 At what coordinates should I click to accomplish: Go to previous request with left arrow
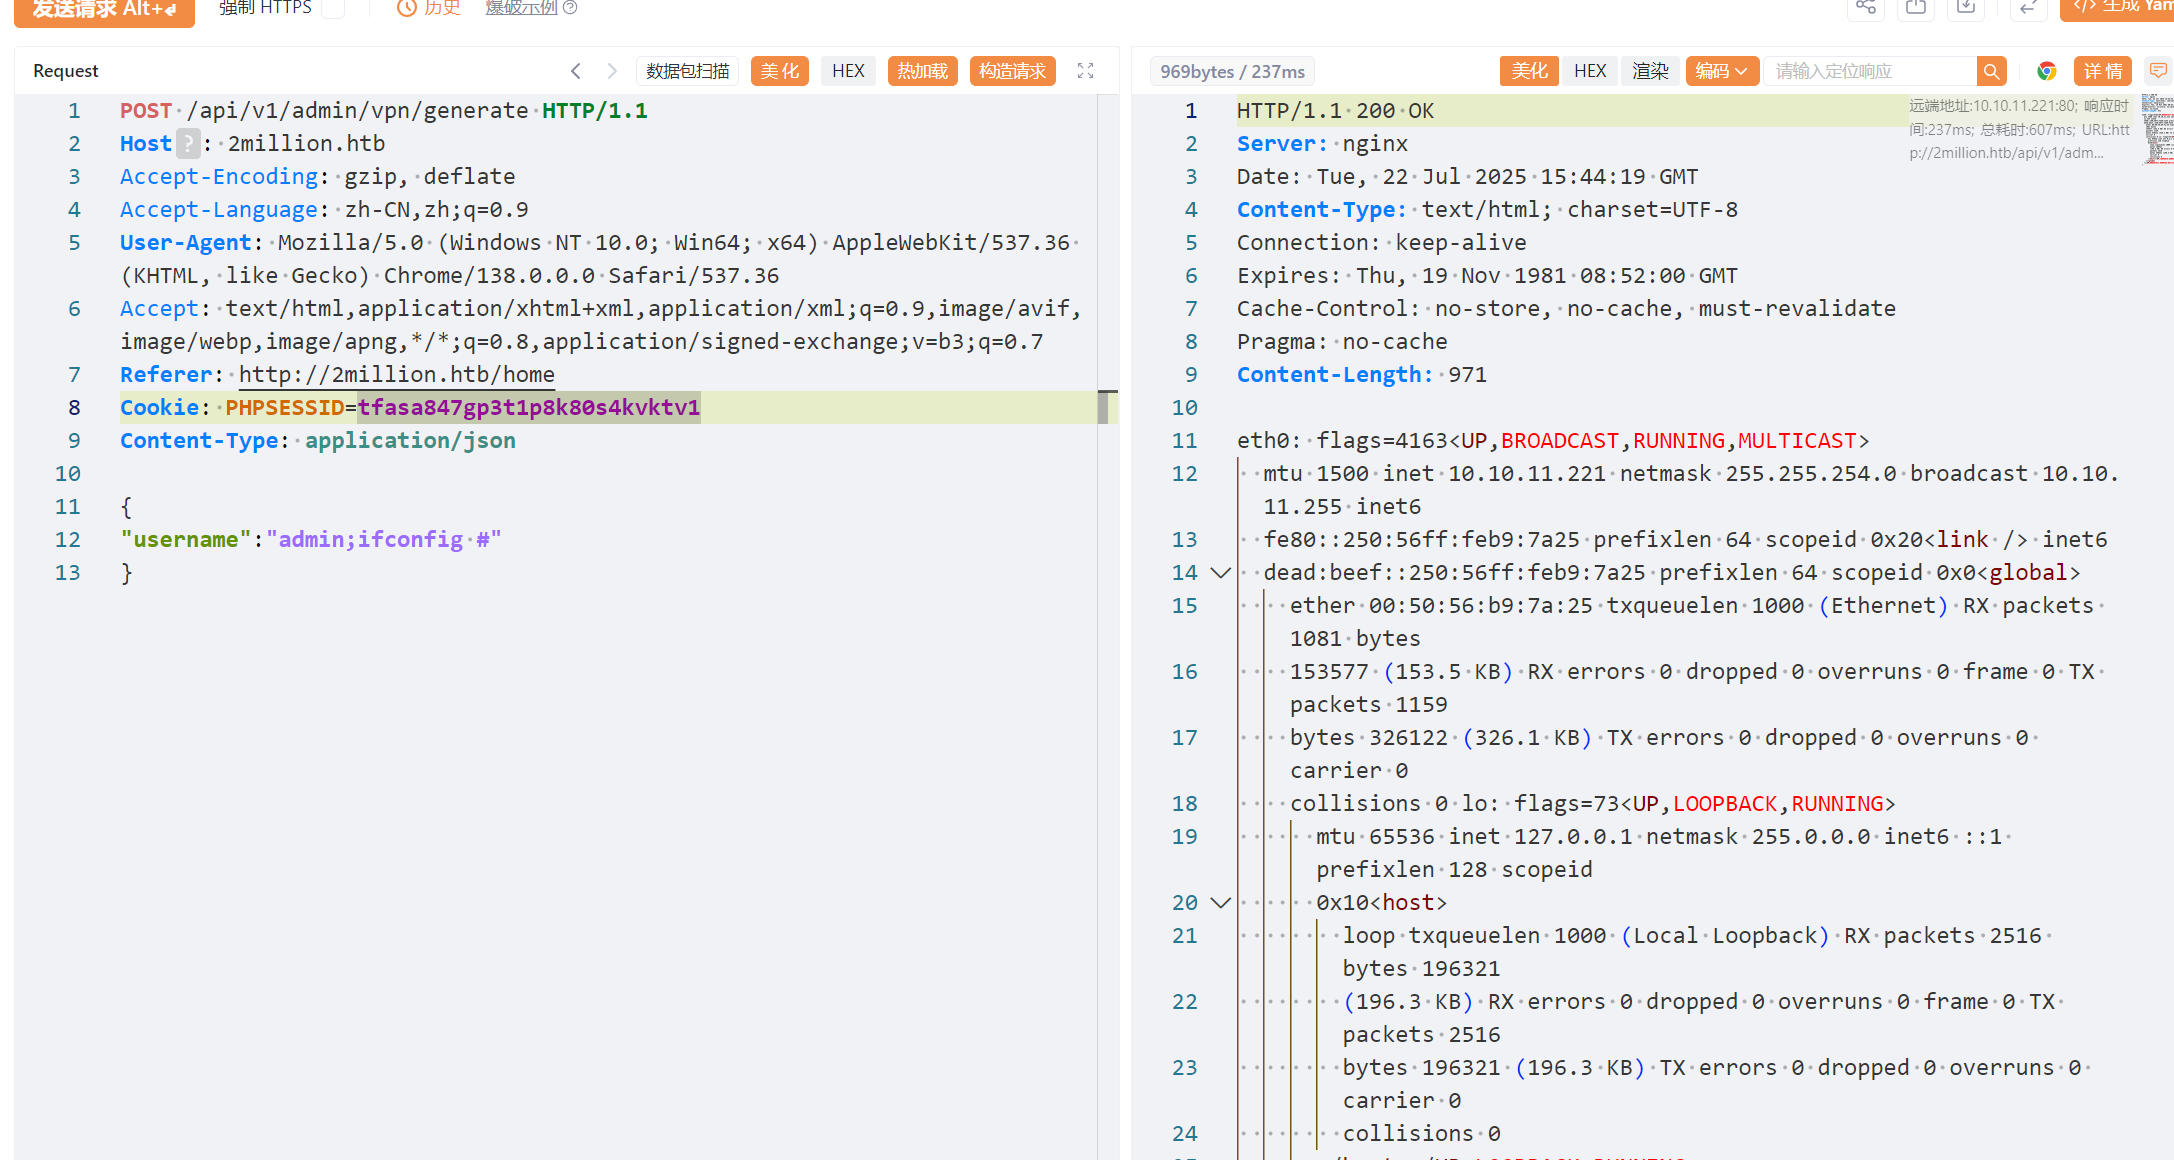[576, 71]
